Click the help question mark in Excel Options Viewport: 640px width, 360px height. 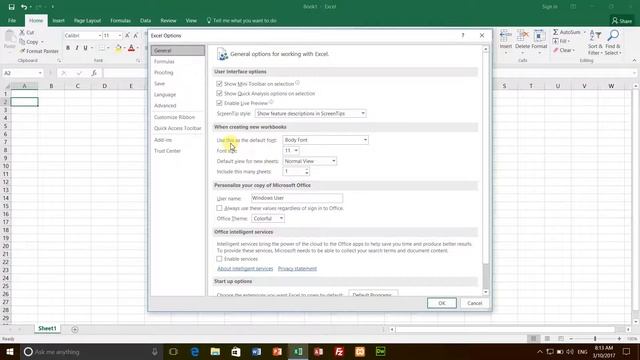463,36
